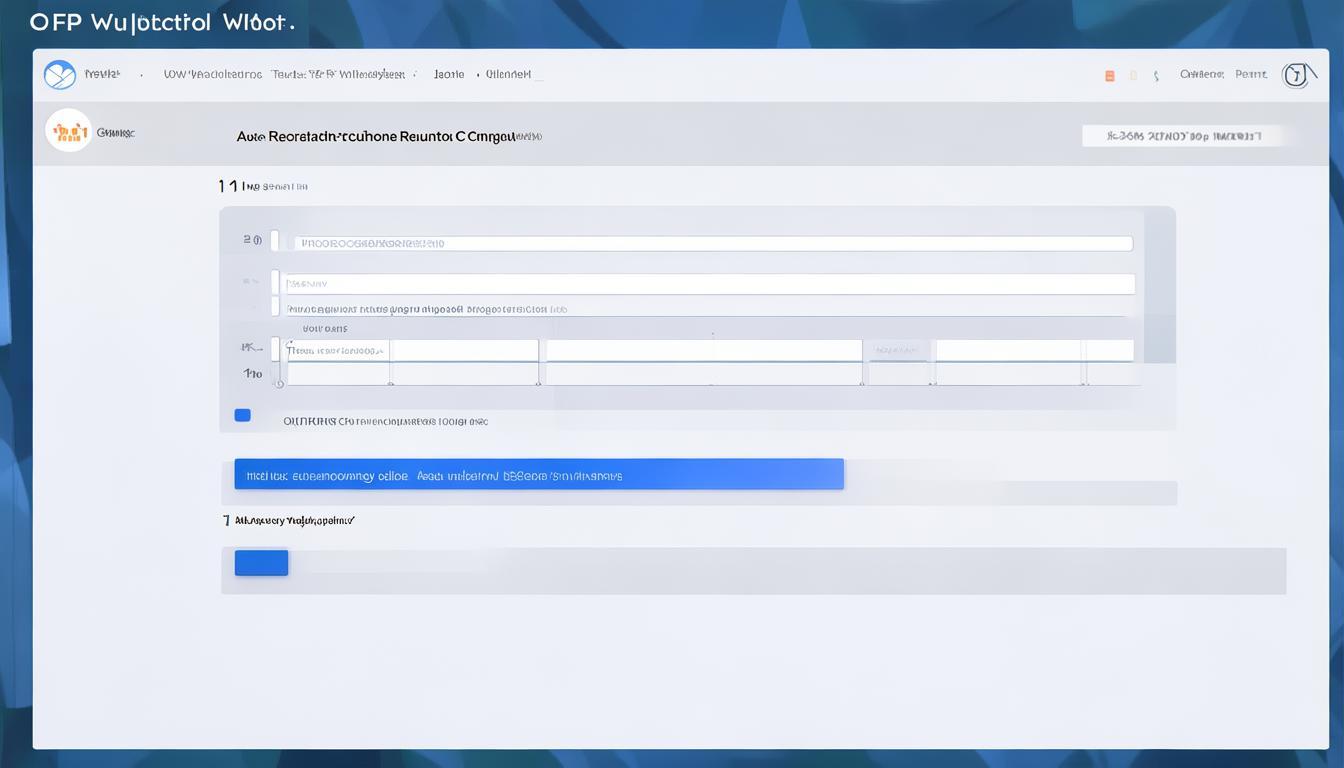Click the pale yellow icon beside the orange square

[x=1133, y=76]
